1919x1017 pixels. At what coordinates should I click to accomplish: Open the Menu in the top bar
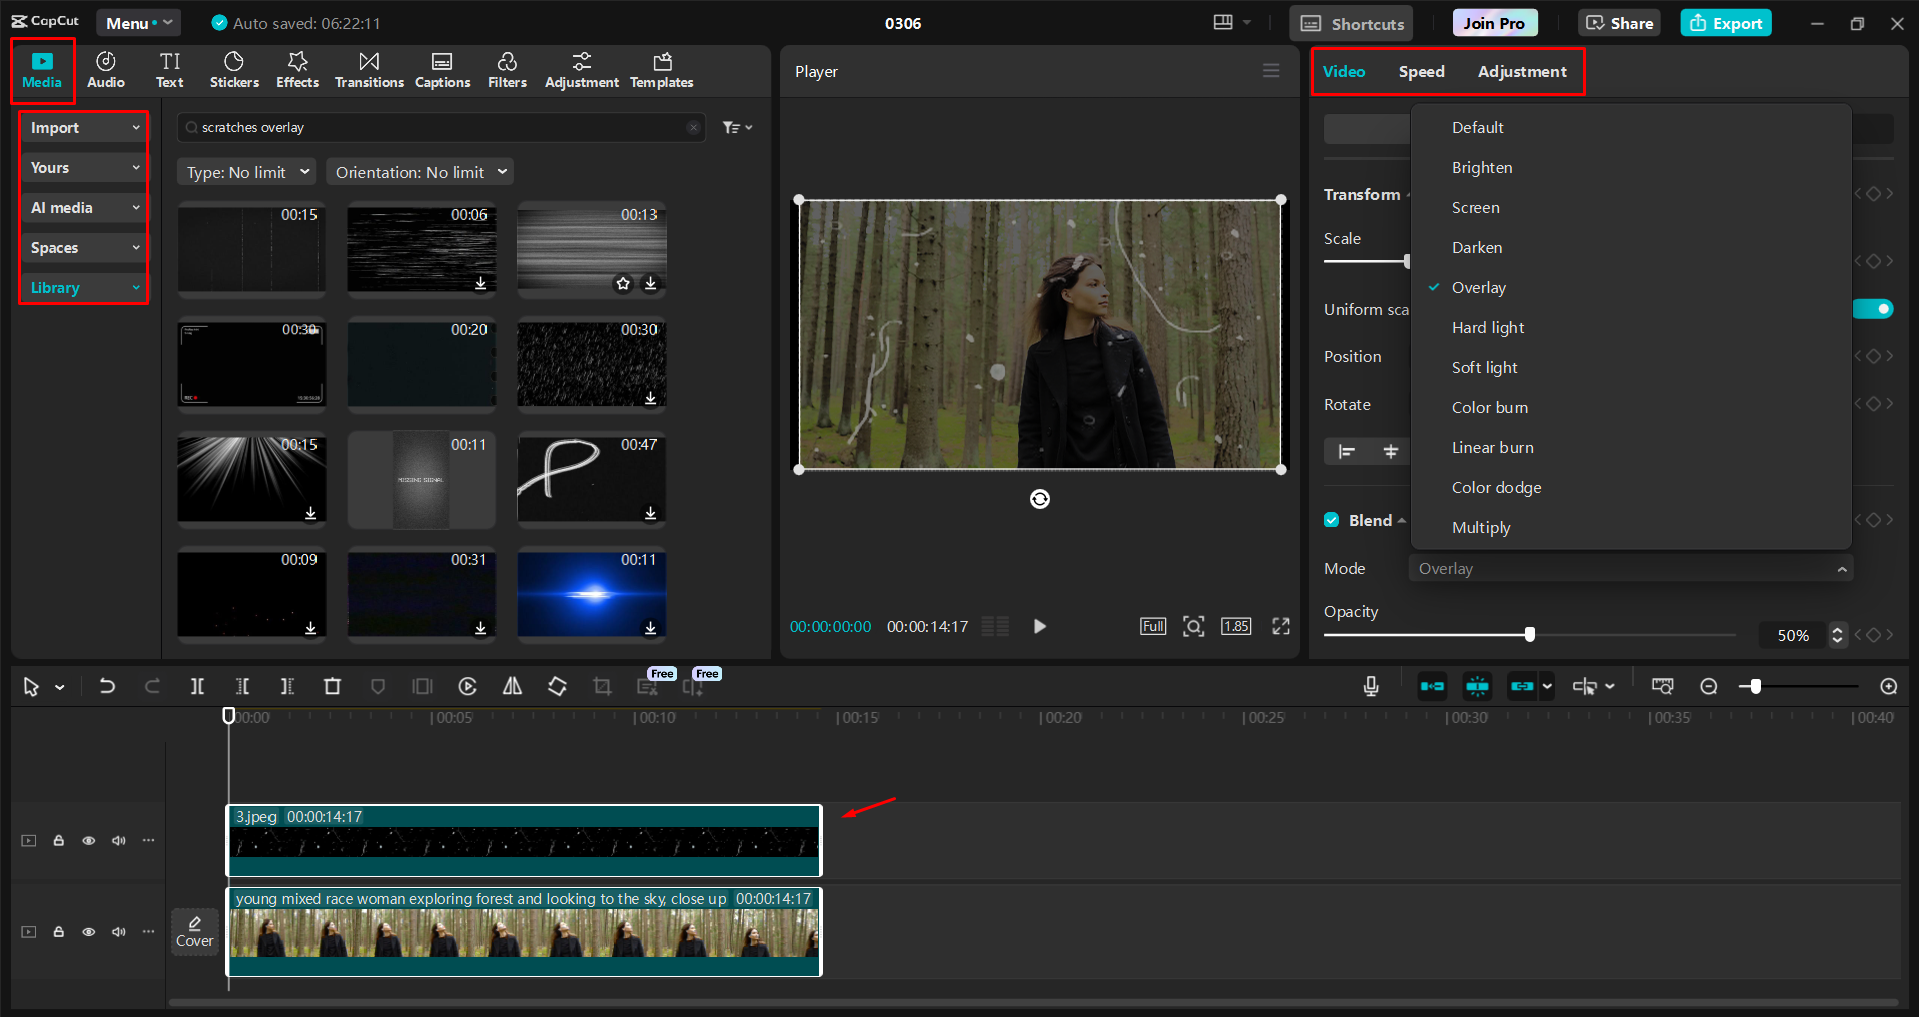[138, 22]
